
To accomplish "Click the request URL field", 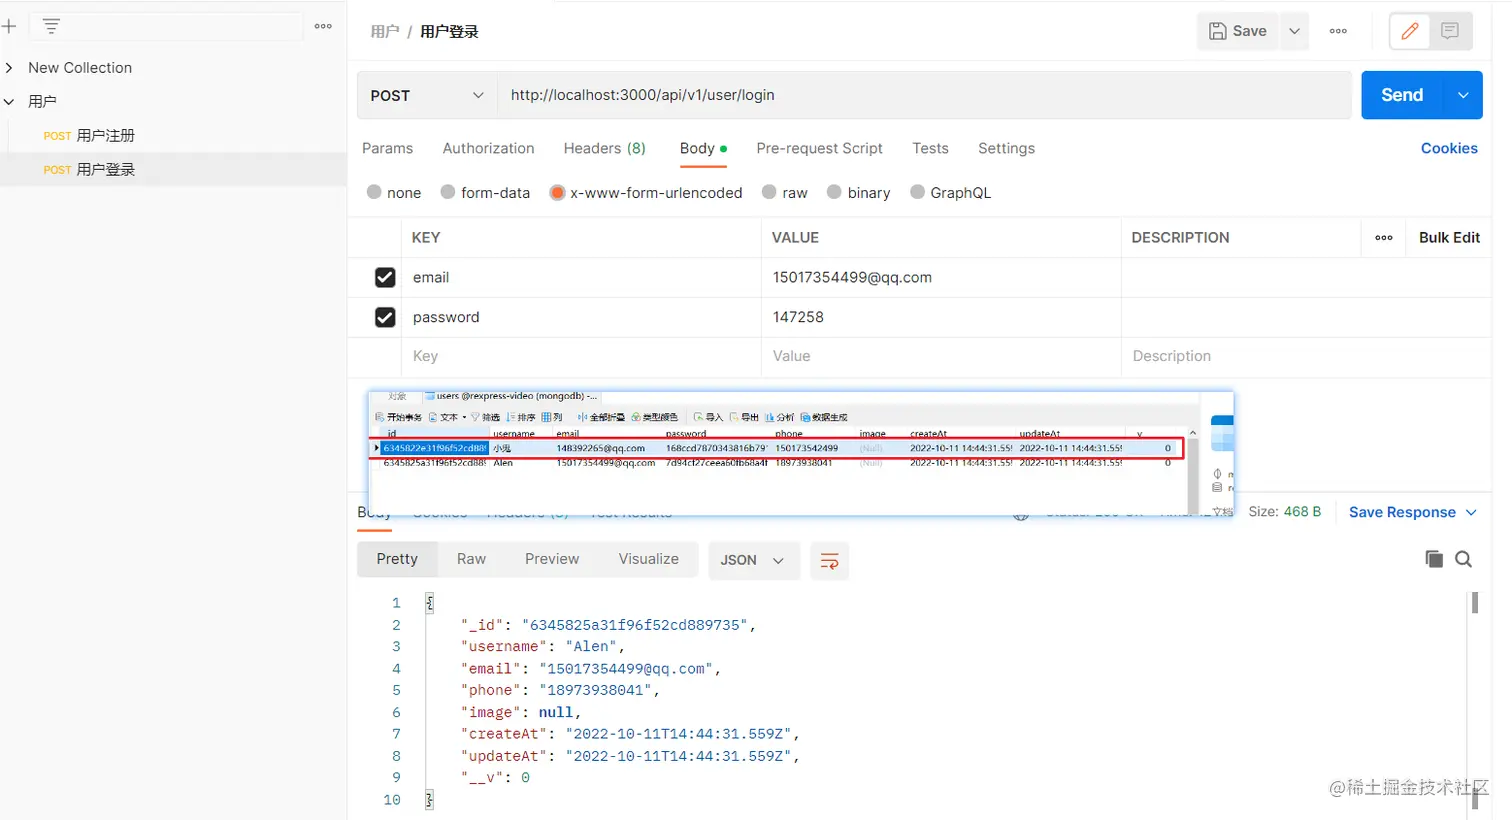I will pos(924,95).
